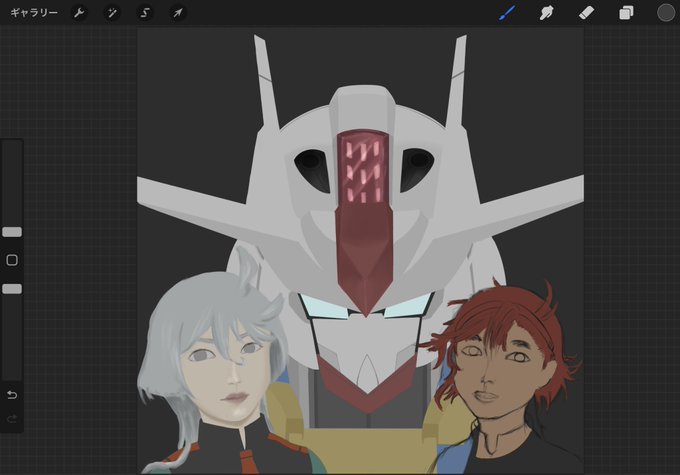Image resolution: width=680 pixels, height=475 pixels.
Task: Activate the Transform arrow tool
Action: tap(178, 13)
